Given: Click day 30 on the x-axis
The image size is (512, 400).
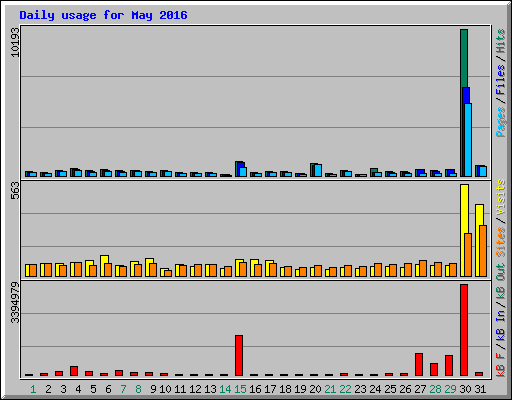Looking at the screenshot, I should [465, 389].
